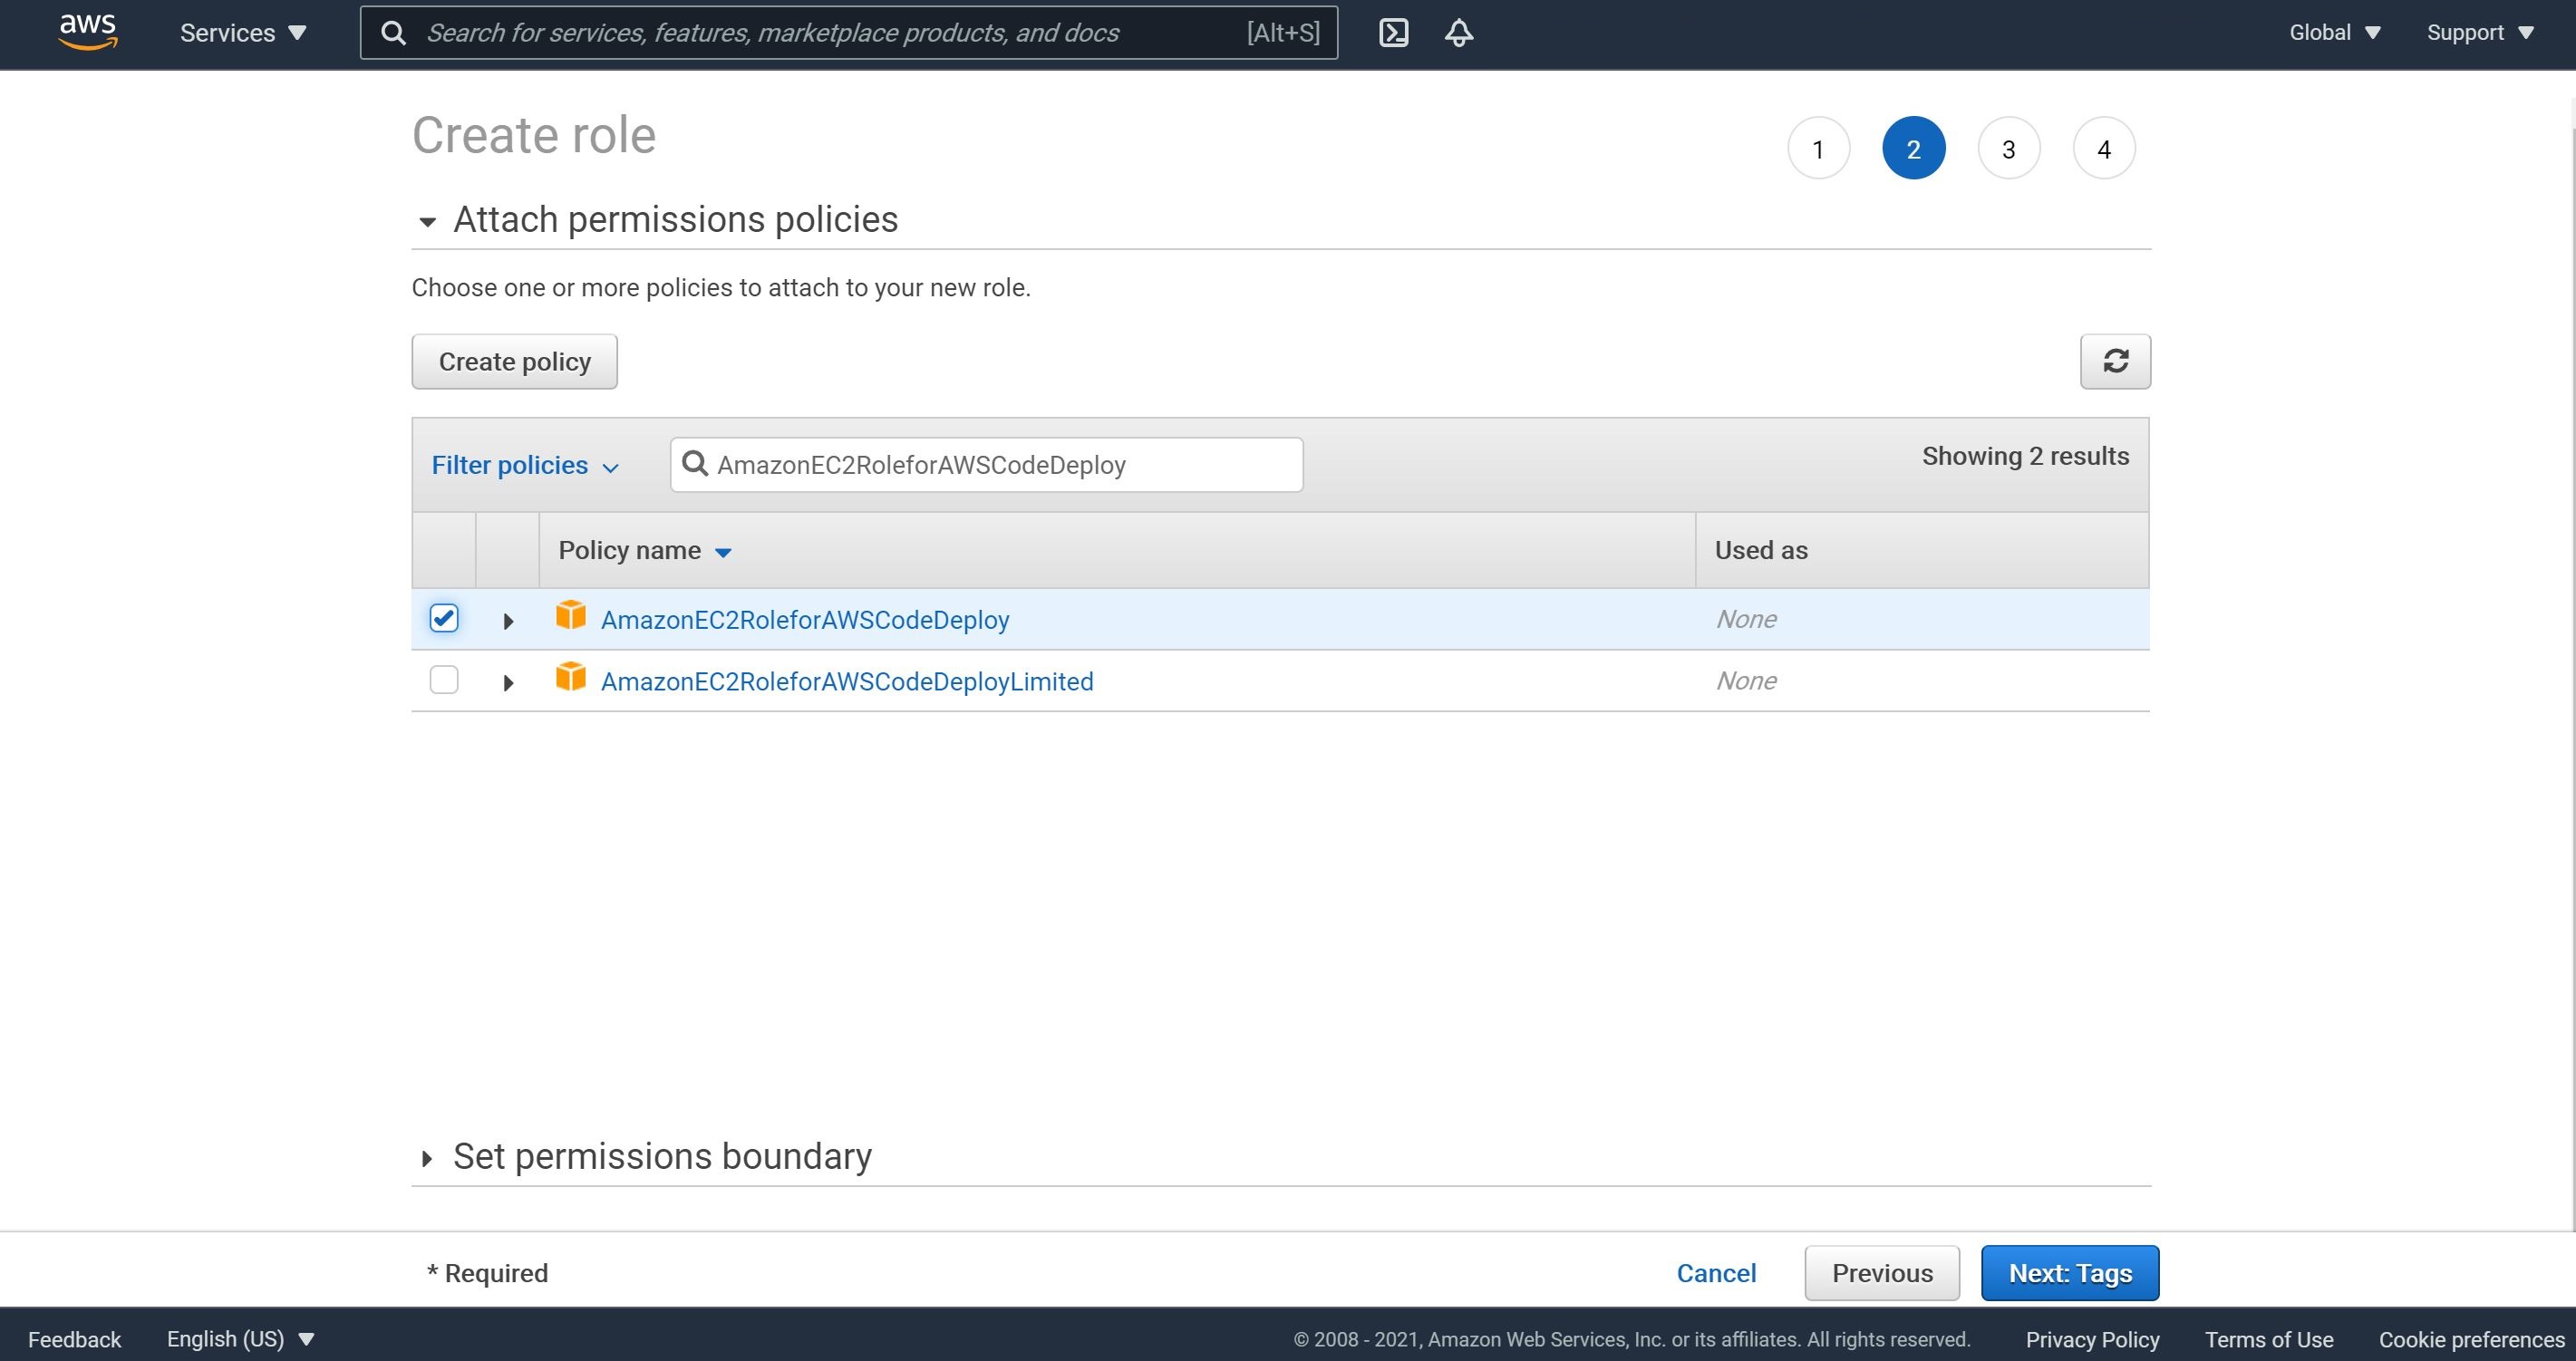The height and width of the screenshot is (1361, 2576).
Task: Open the Global region dropdown
Action: (2335, 33)
